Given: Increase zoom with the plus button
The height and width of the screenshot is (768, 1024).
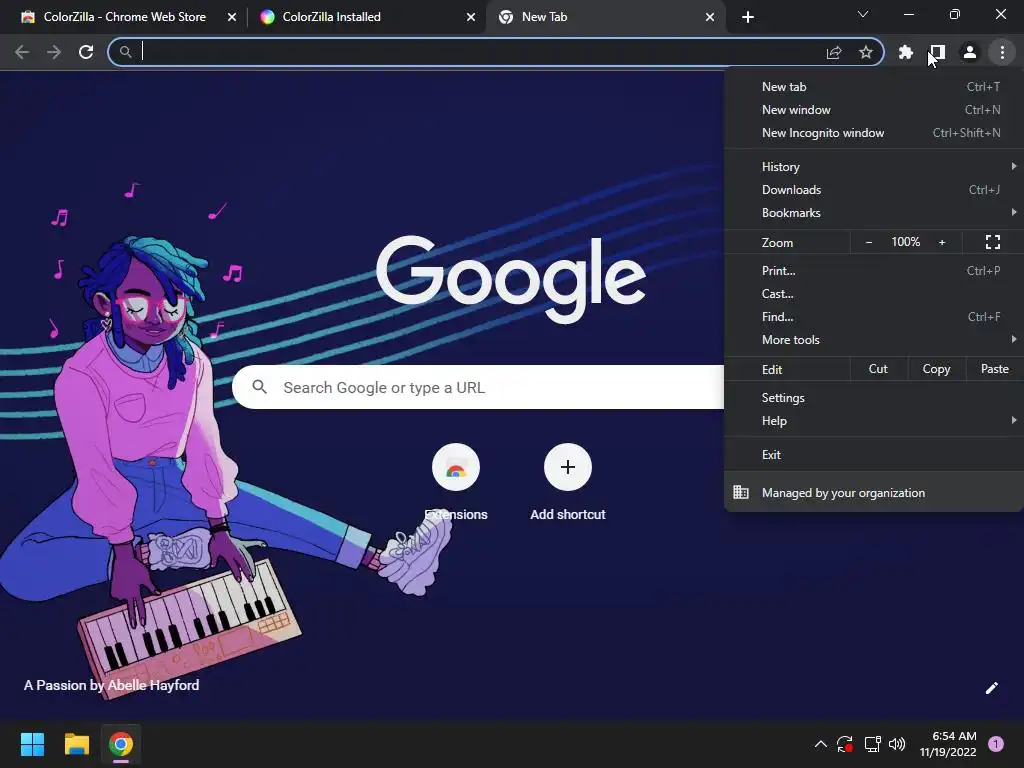Looking at the screenshot, I should [x=942, y=242].
